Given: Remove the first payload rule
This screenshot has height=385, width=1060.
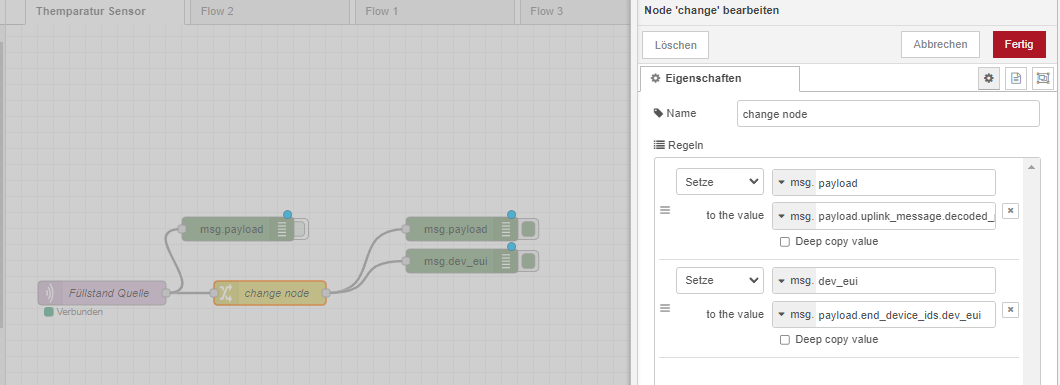Looking at the screenshot, I should point(1010,211).
